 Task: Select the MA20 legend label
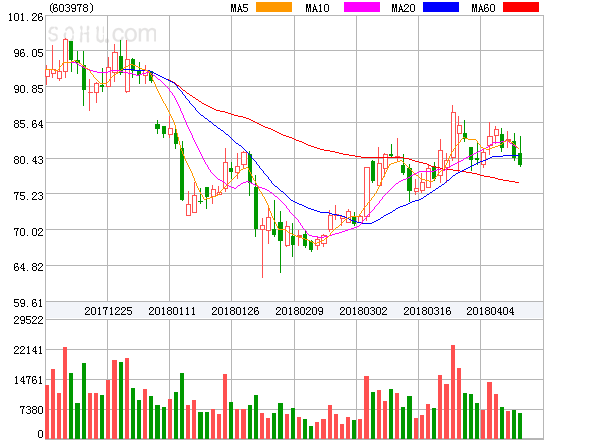point(403,8)
